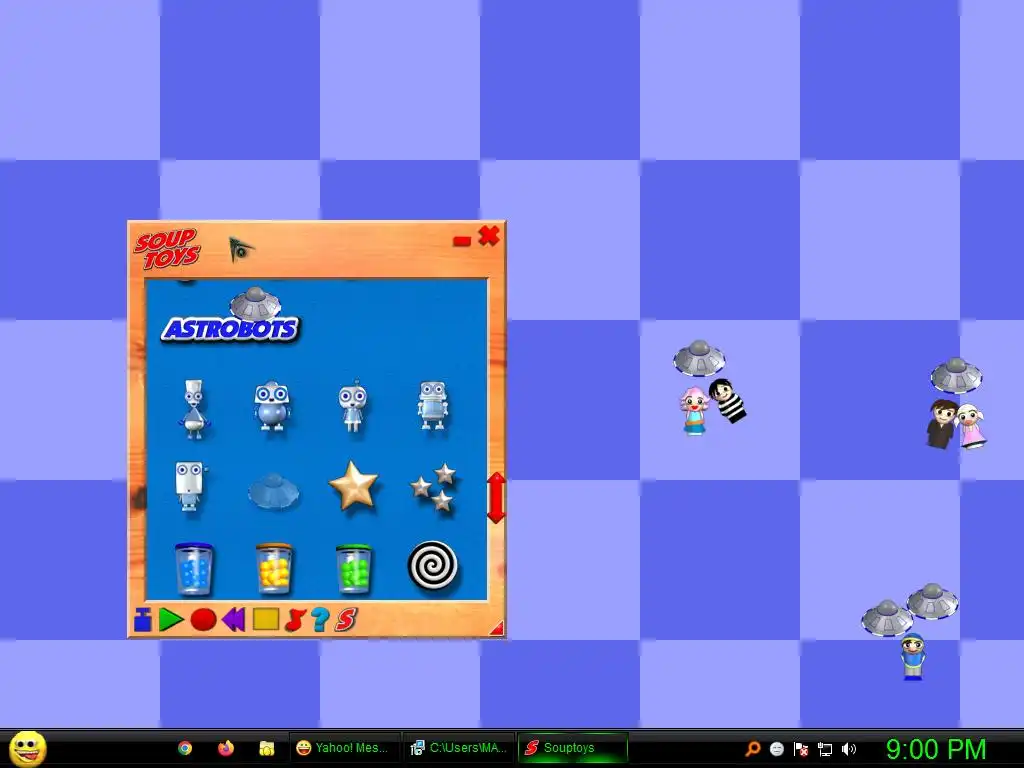Image resolution: width=1024 pixels, height=768 pixels.
Task: Click the gray smiley tray icon
Action: (776, 748)
